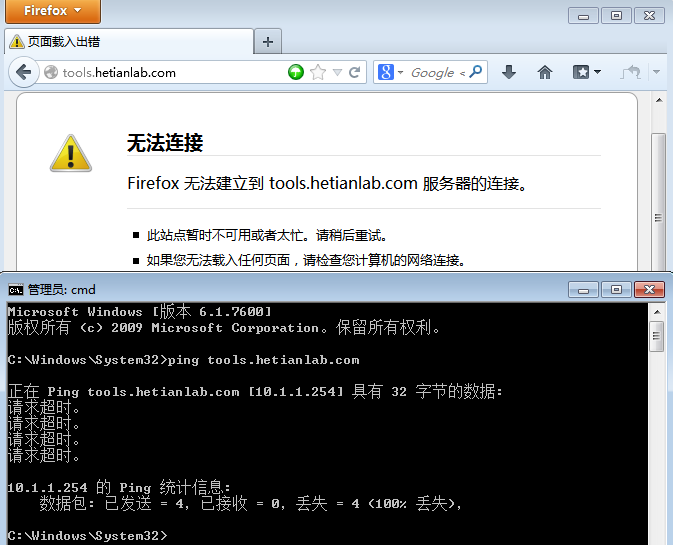
Task: Click the 10.1.1.254 的 Ping 统计信息 line
Action: 119,487
